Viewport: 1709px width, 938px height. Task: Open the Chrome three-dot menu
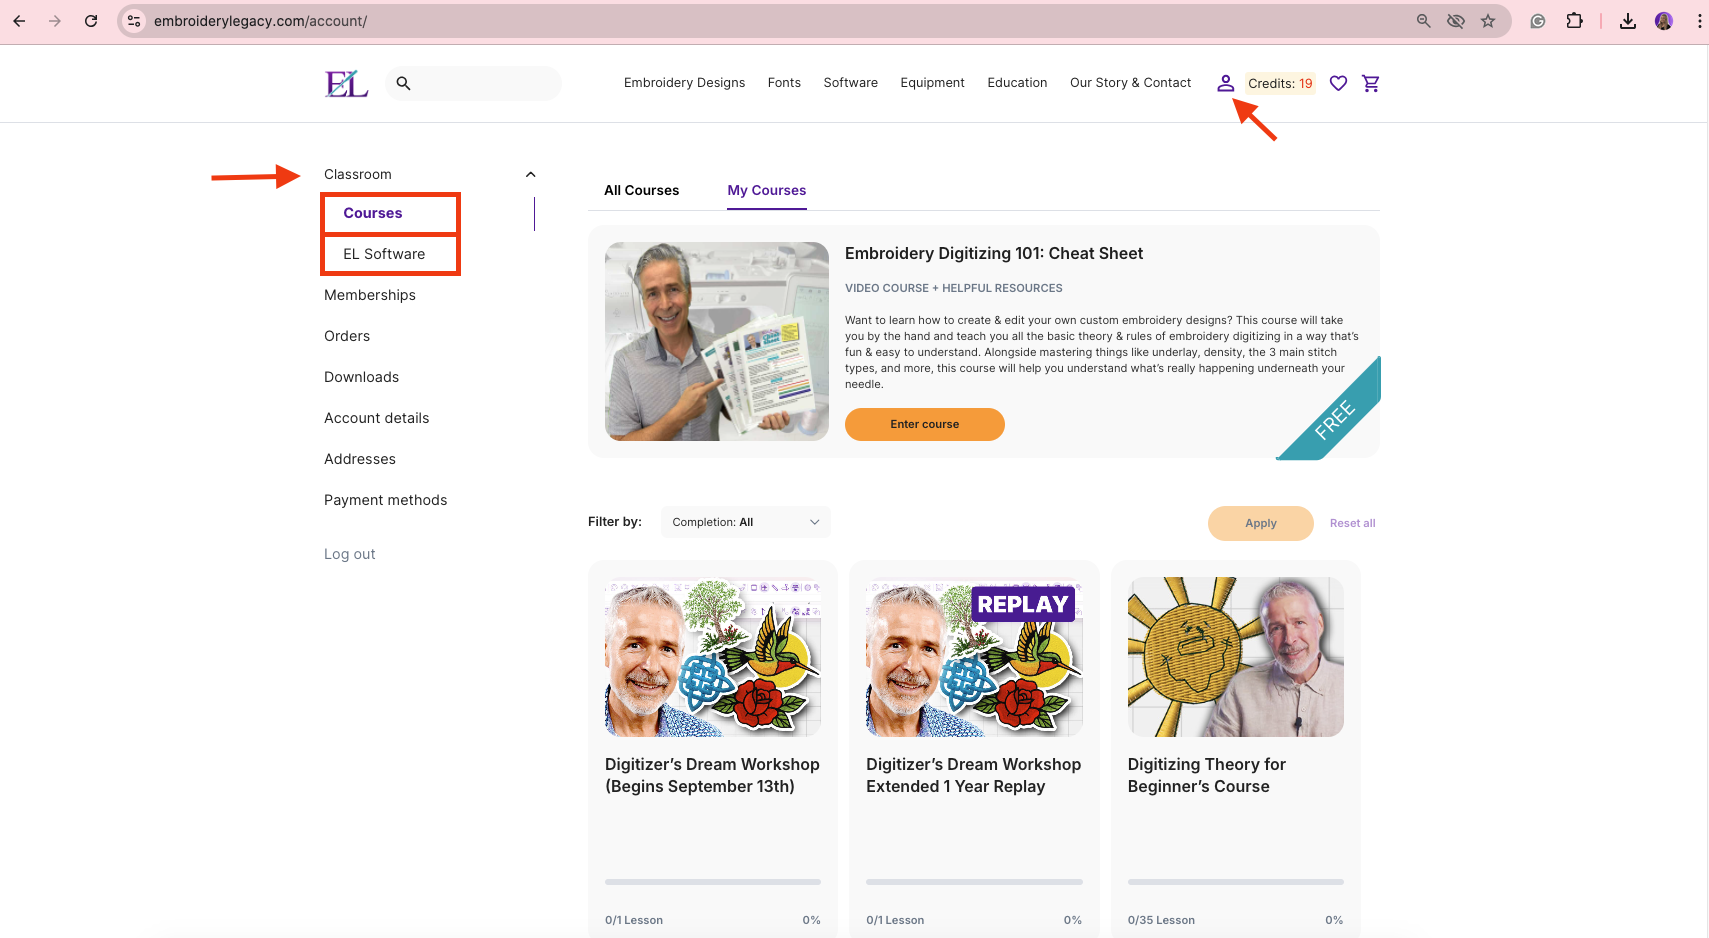[x=1699, y=21]
